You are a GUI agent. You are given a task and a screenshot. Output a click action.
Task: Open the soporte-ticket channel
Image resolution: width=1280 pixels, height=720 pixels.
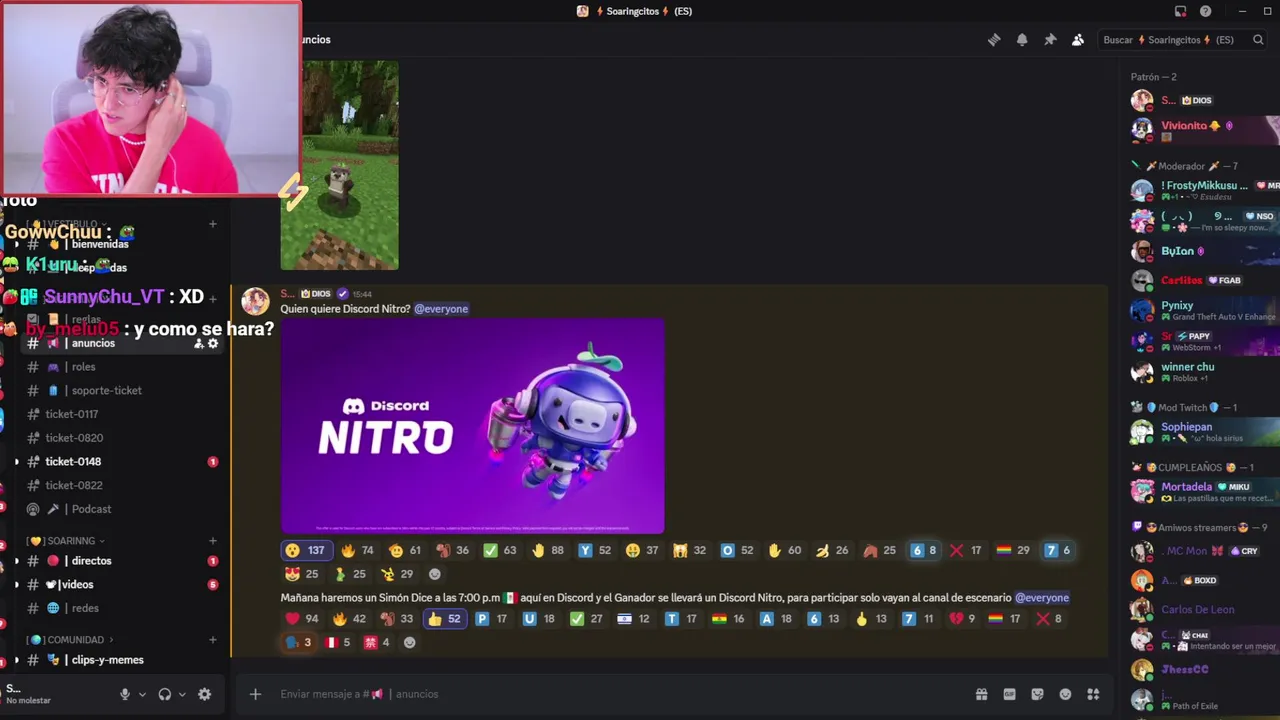(x=123, y=390)
